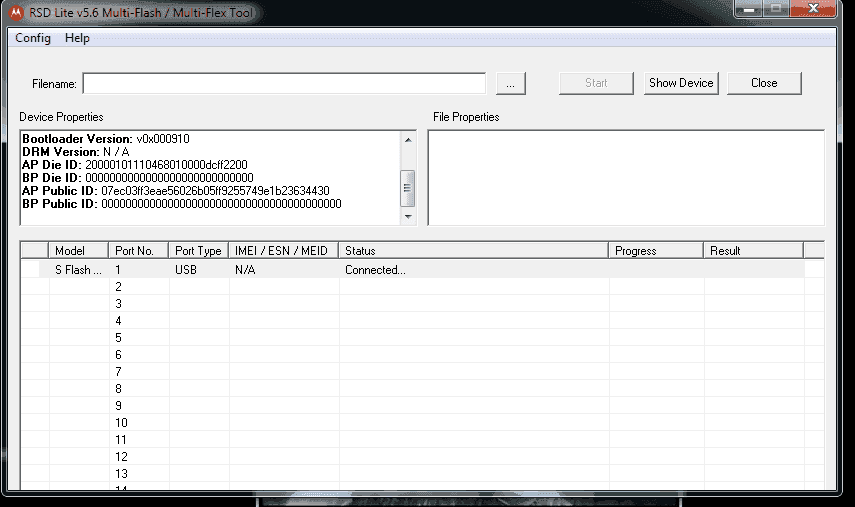Screen dimensions: 855x507
Task: Open the Config menu
Action: pyautogui.click(x=33, y=38)
